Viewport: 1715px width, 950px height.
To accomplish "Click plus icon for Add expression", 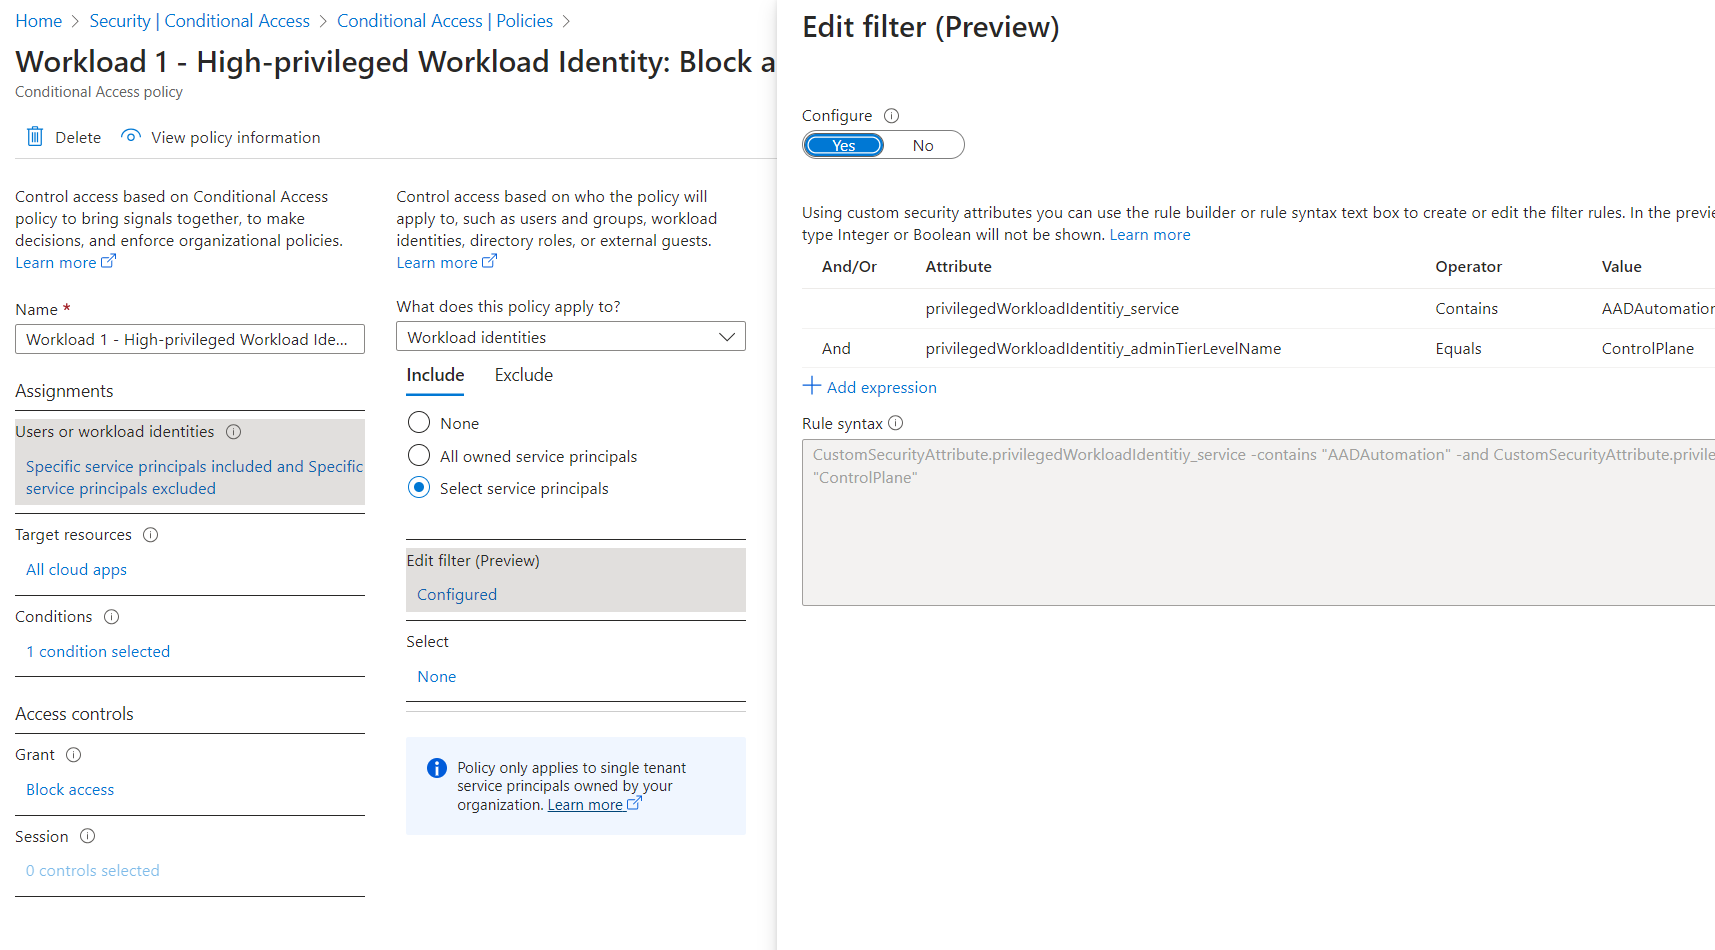I will coord(812,386).
